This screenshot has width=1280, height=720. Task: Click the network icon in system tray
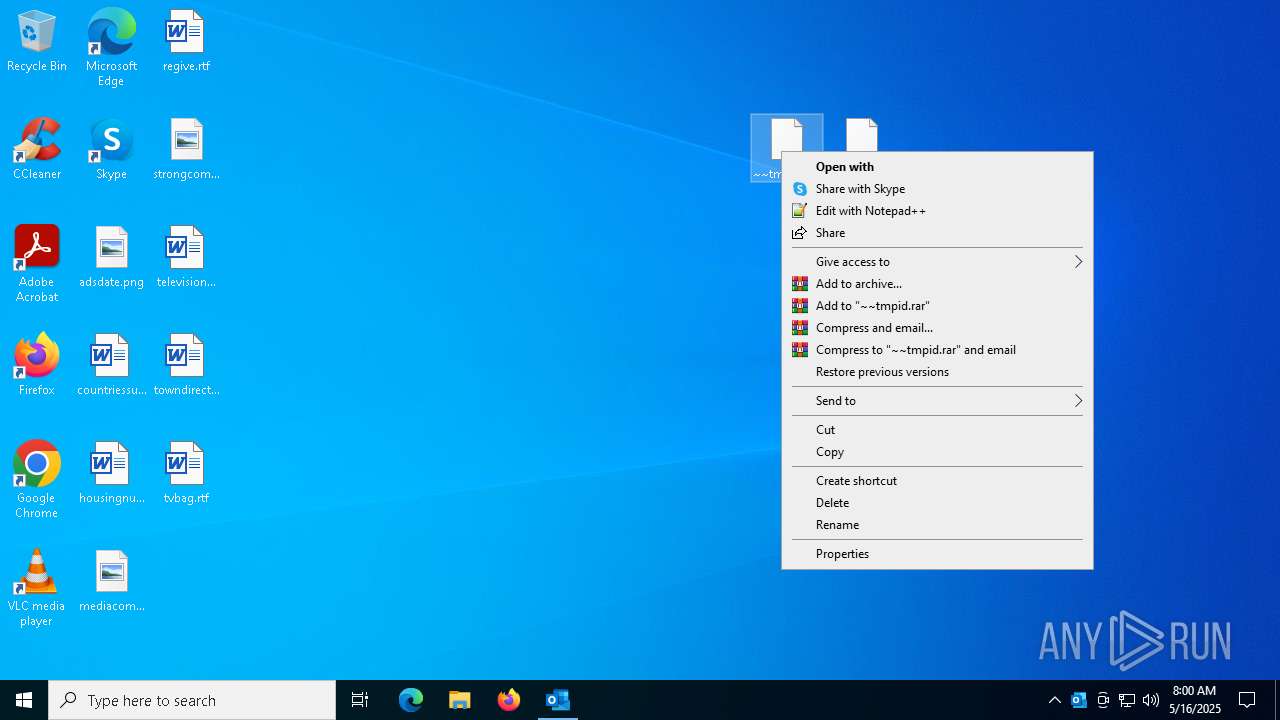(x=1127, y=700)
